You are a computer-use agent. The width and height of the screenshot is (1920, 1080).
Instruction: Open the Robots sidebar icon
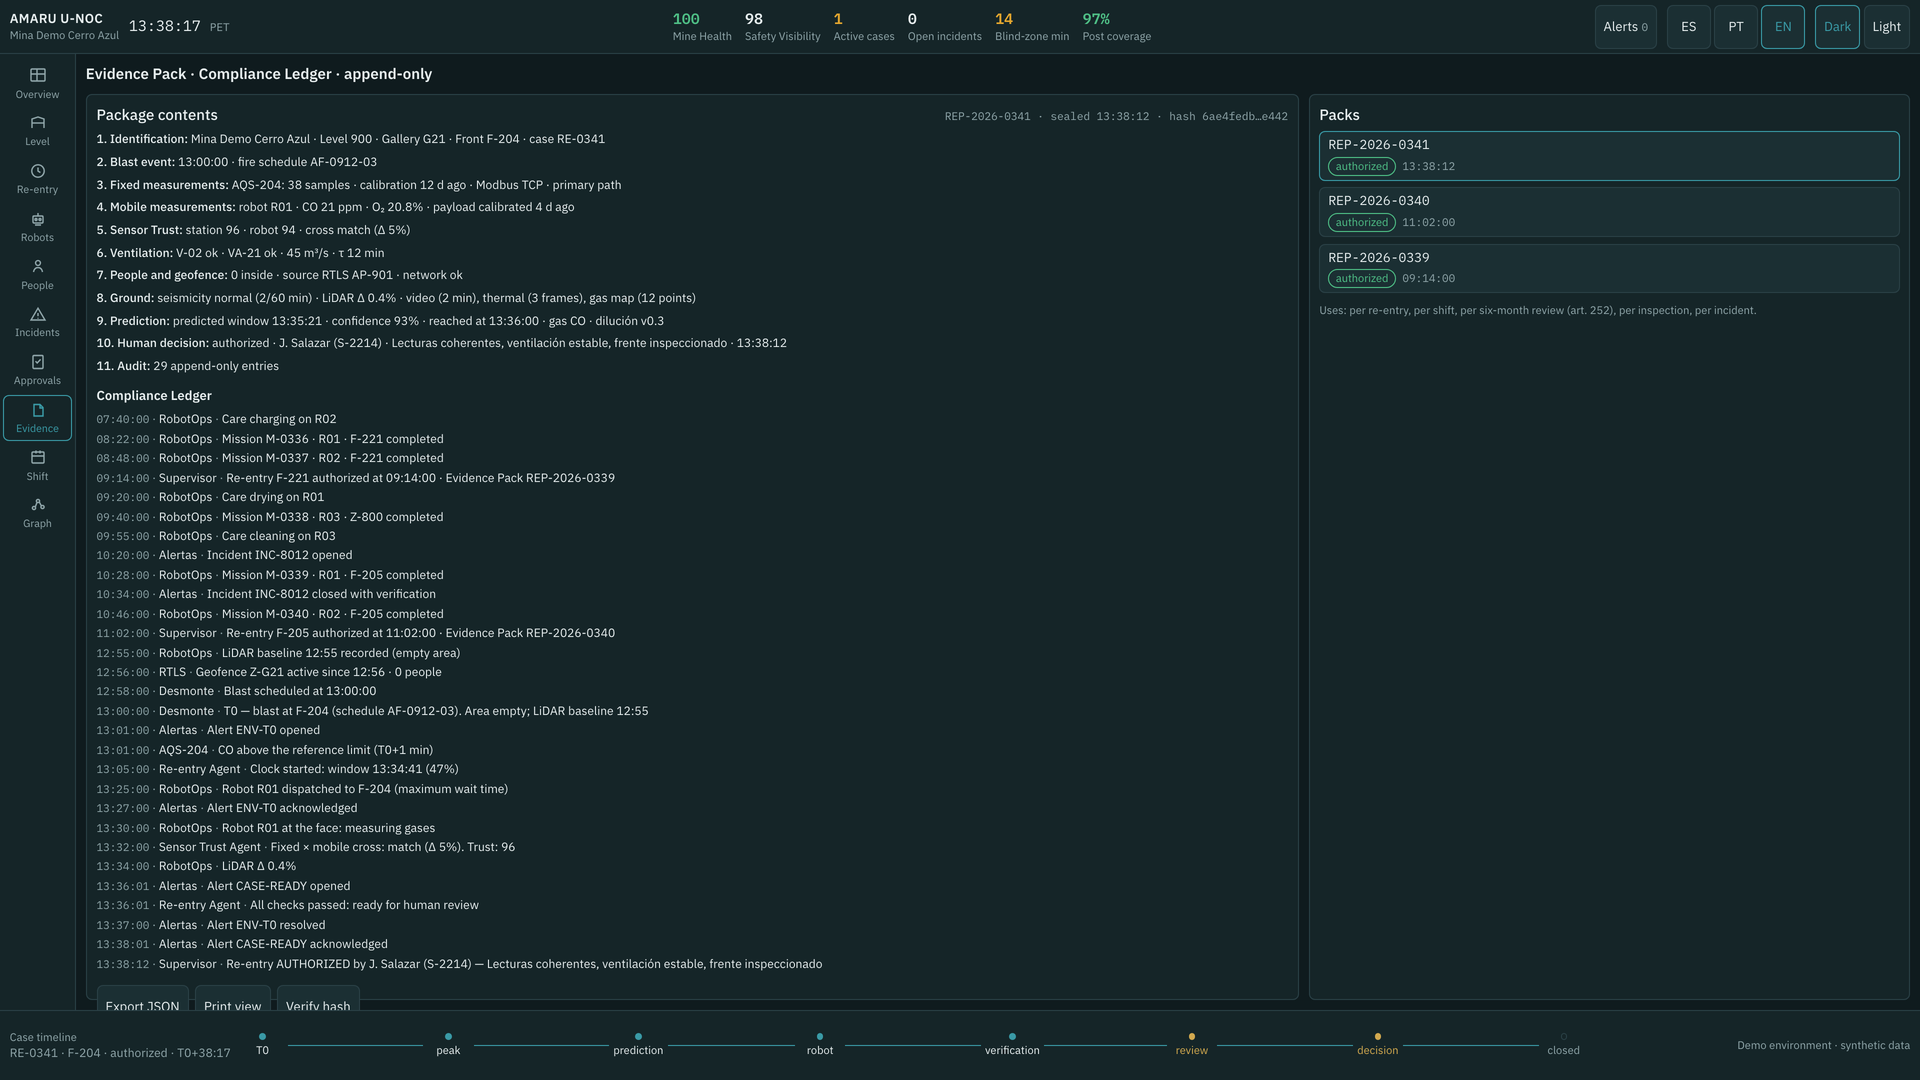click(x=37, y=227)
